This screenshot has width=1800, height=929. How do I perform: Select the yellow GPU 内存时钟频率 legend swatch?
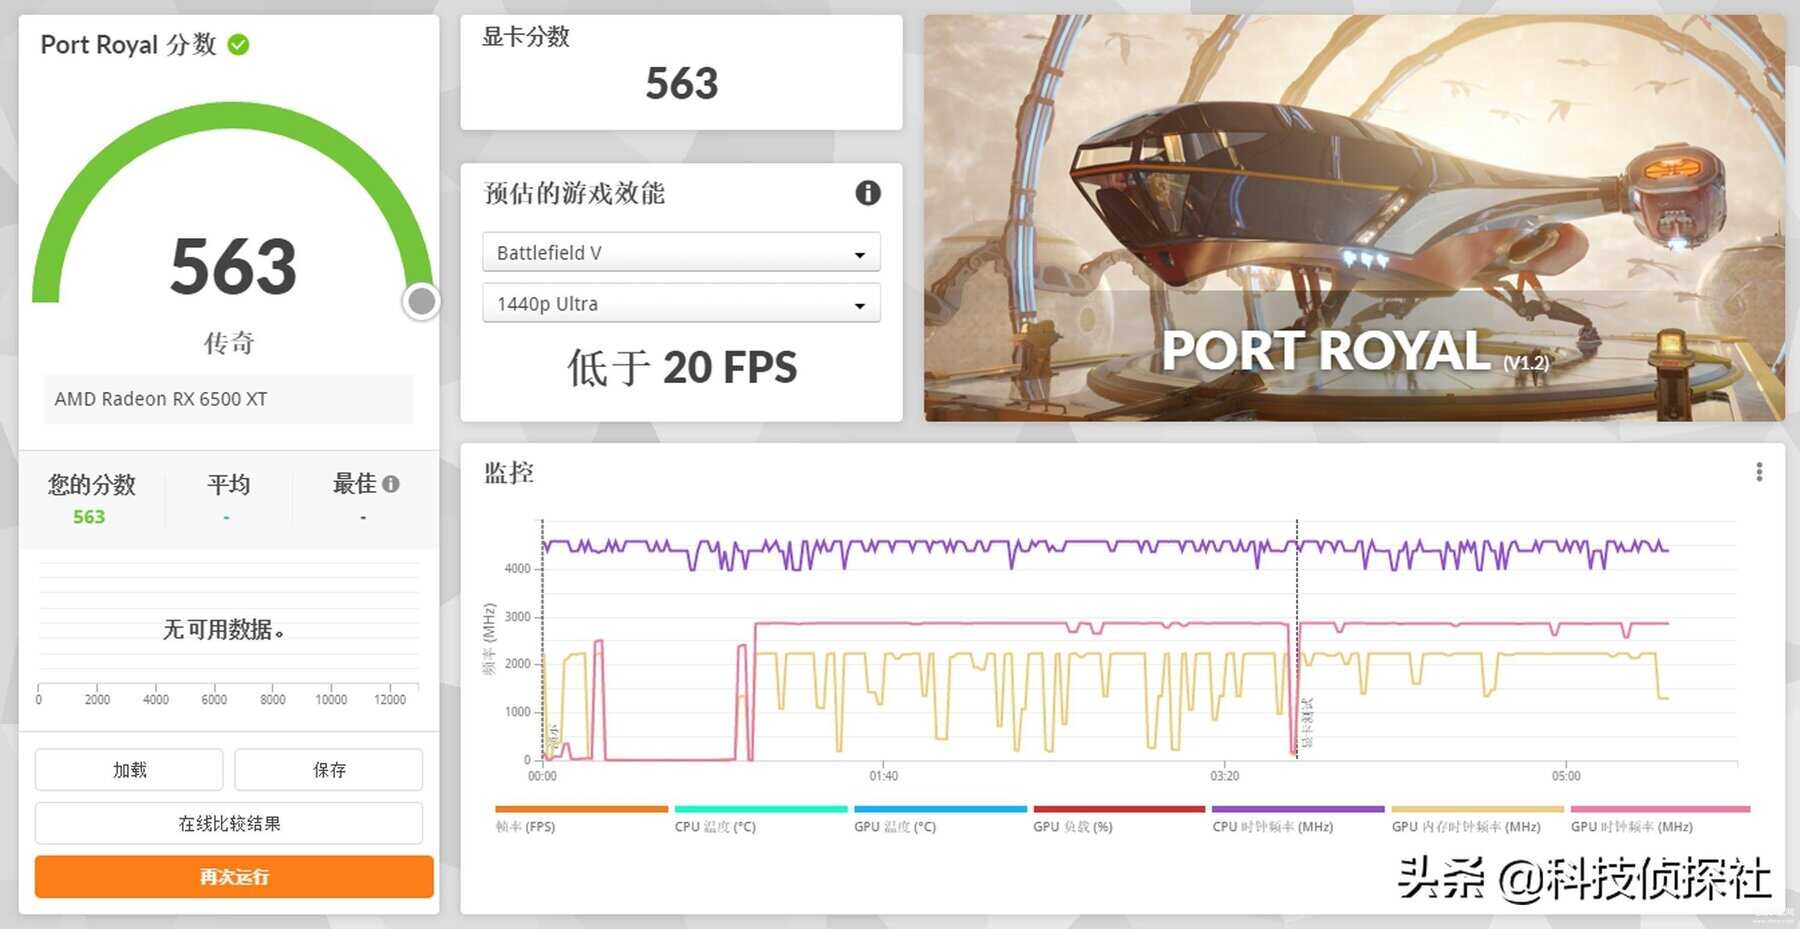coord(1477,809)
